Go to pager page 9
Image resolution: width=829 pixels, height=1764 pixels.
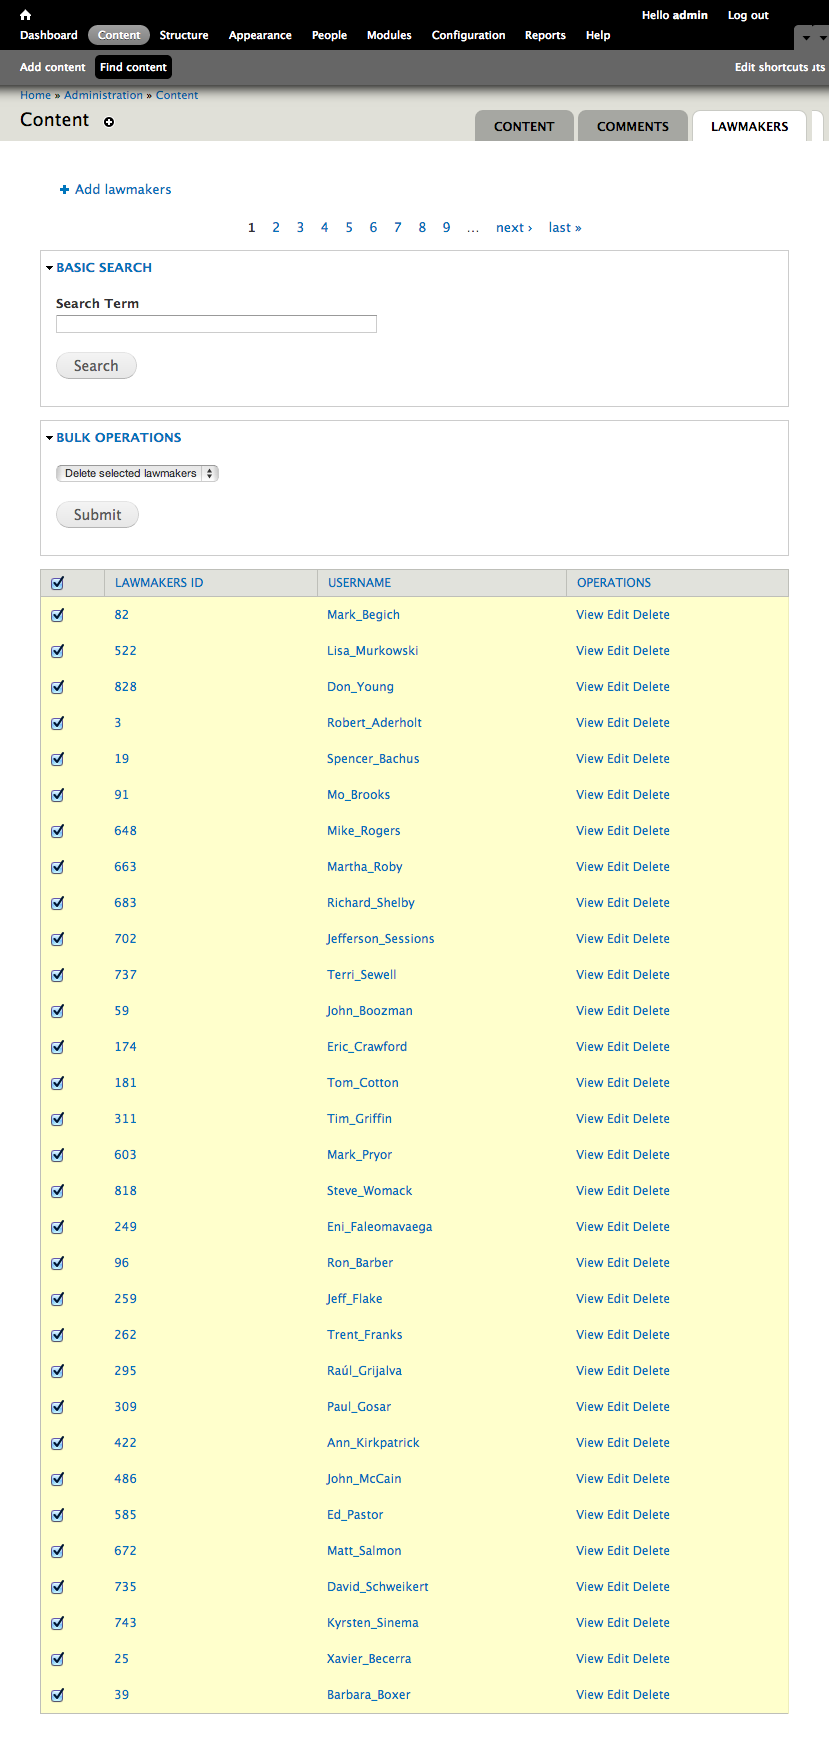(x=446, y=227)
